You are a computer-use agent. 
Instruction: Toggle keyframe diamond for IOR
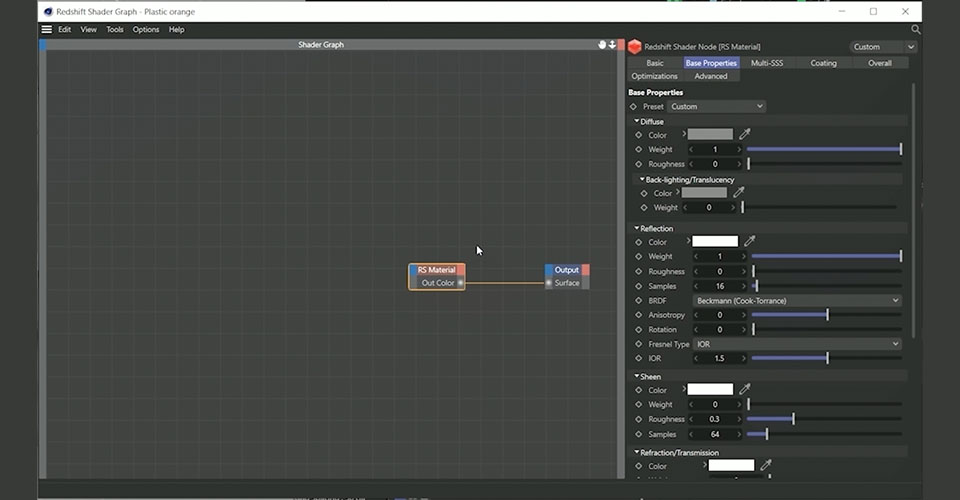click(x=639, y=358)
